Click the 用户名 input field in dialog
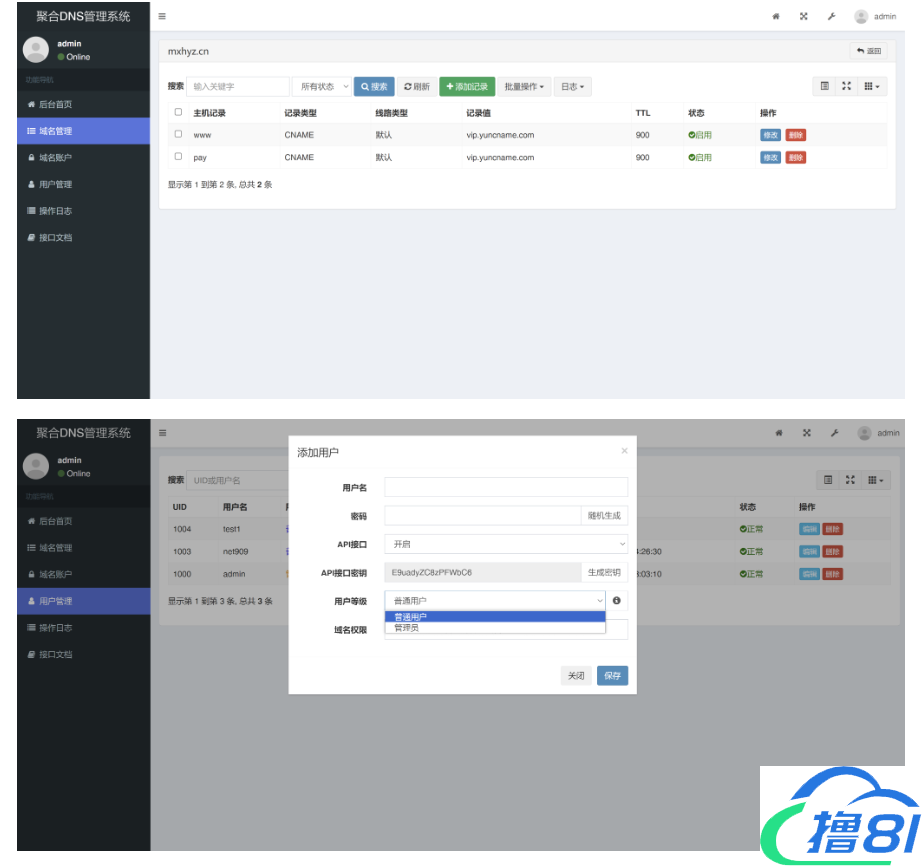 (x=506, y=487)
